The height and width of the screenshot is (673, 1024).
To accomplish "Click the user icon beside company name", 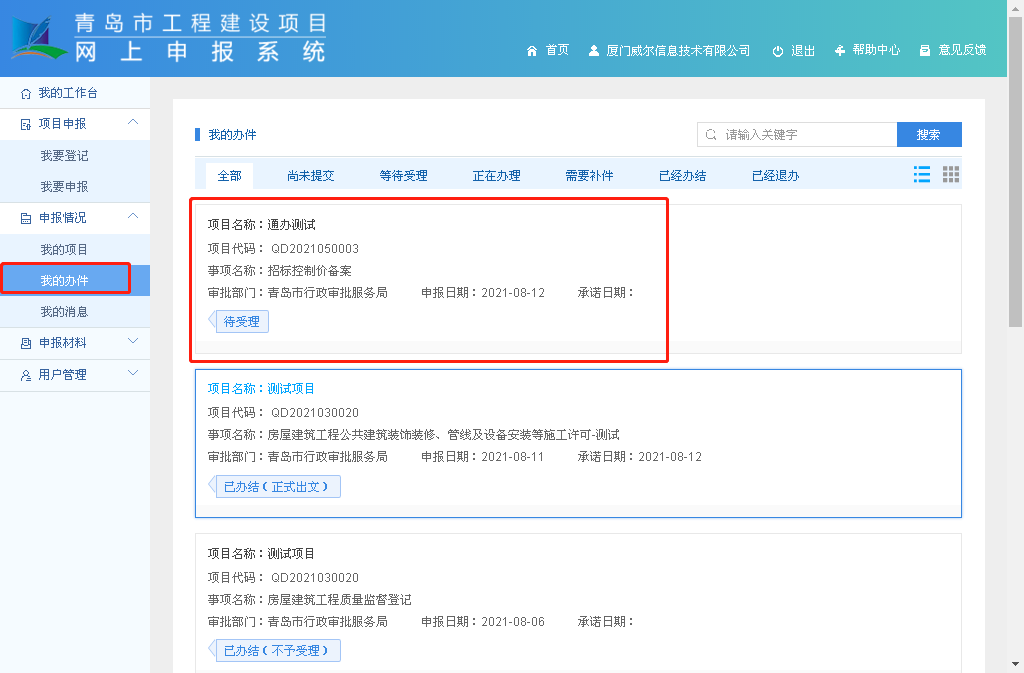I will [x=594, y=51].
